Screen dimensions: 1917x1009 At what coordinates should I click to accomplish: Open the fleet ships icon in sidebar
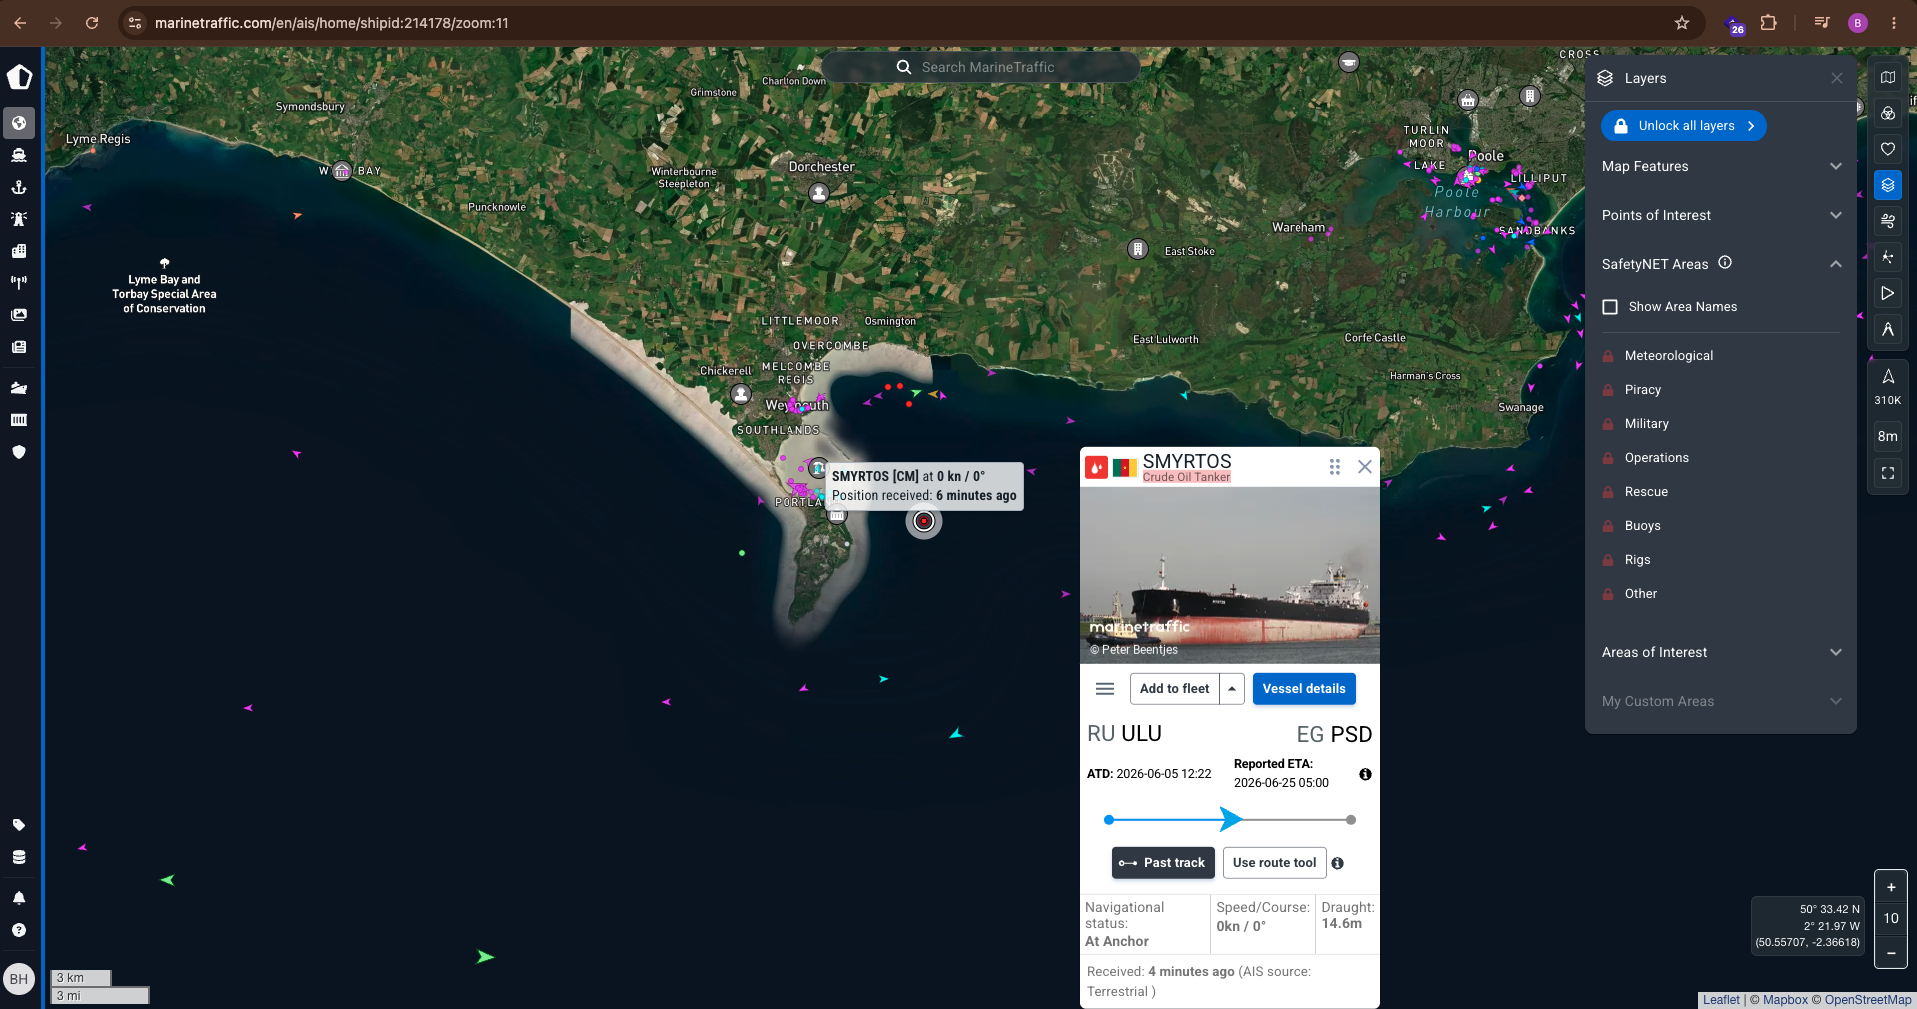coord(19,388)
